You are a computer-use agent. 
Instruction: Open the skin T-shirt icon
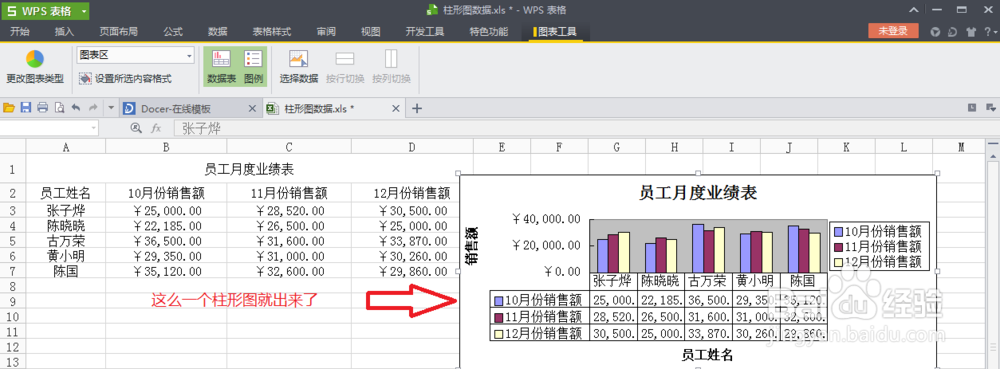[x=971, y=31]
